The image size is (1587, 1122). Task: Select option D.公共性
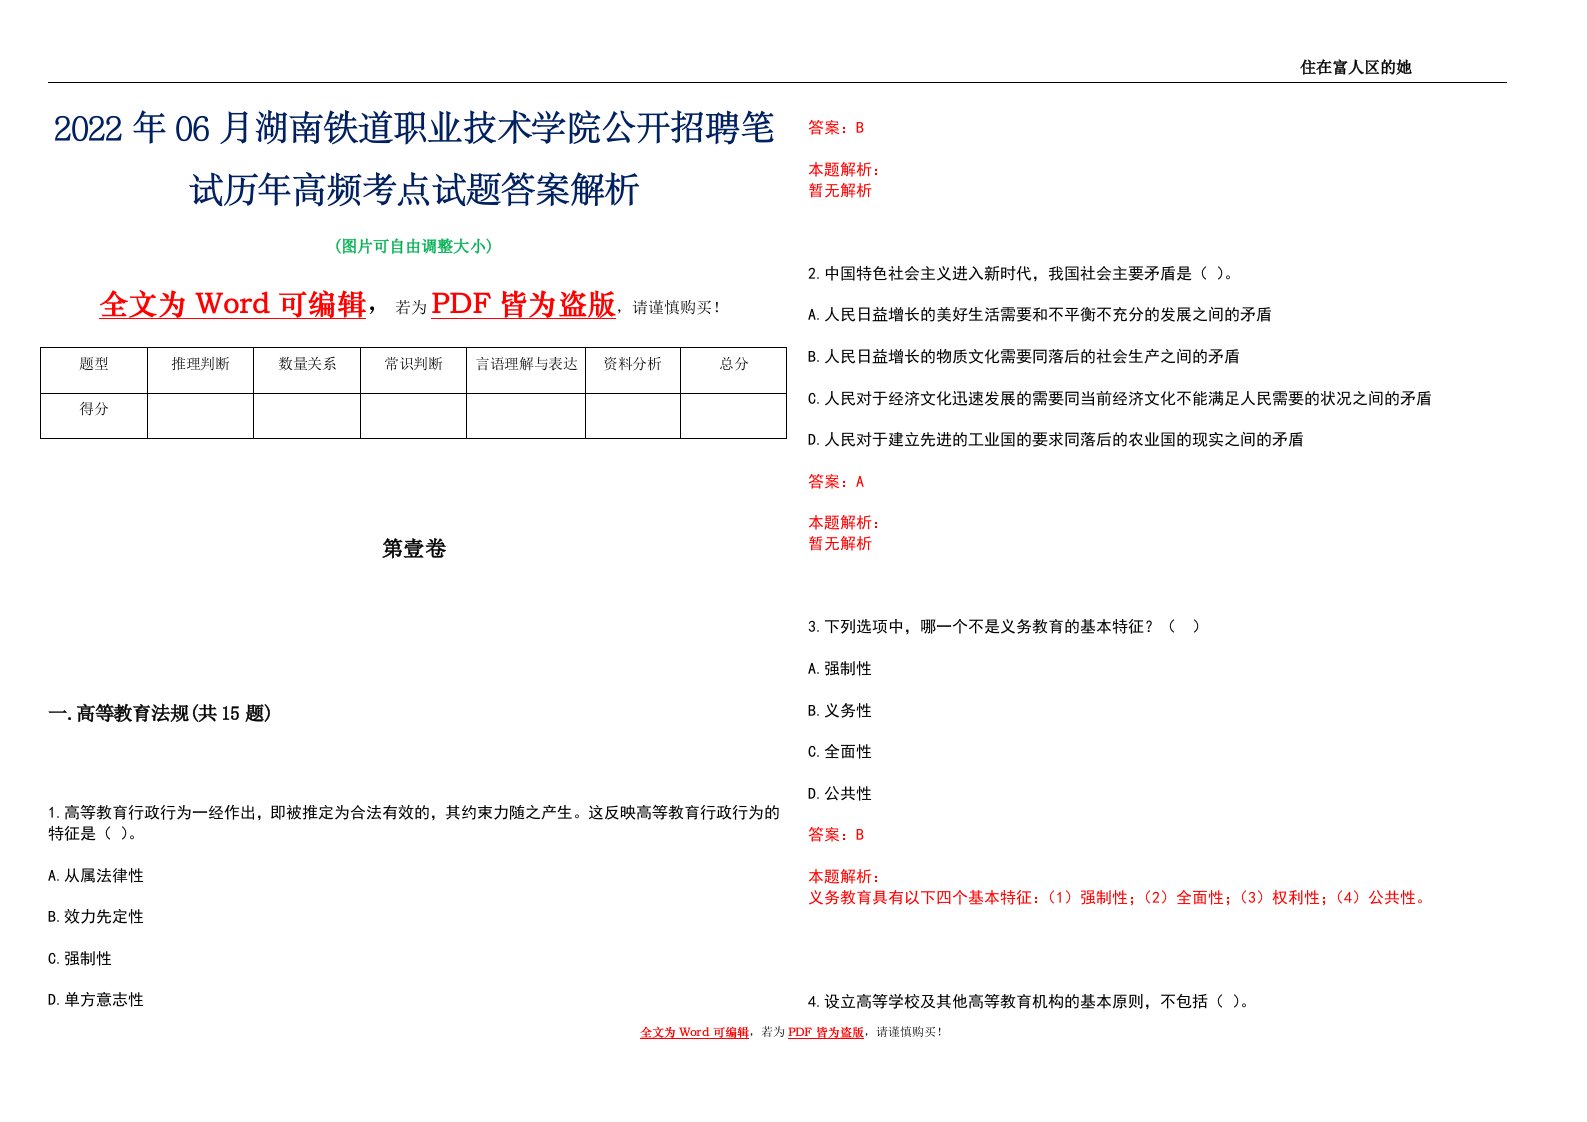(840, 794)
